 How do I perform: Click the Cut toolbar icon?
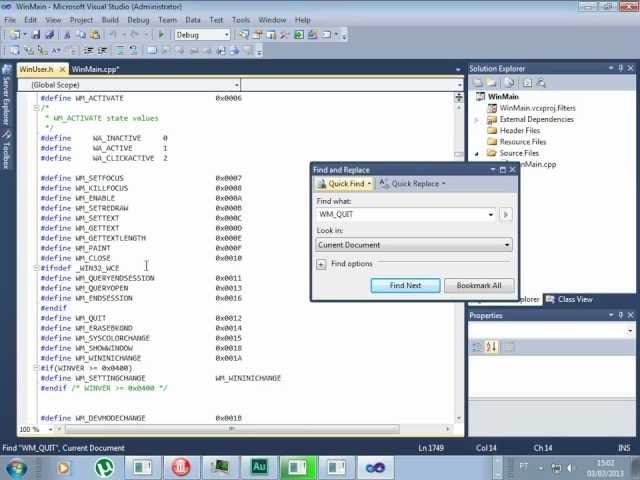click(x=67, y=35)
